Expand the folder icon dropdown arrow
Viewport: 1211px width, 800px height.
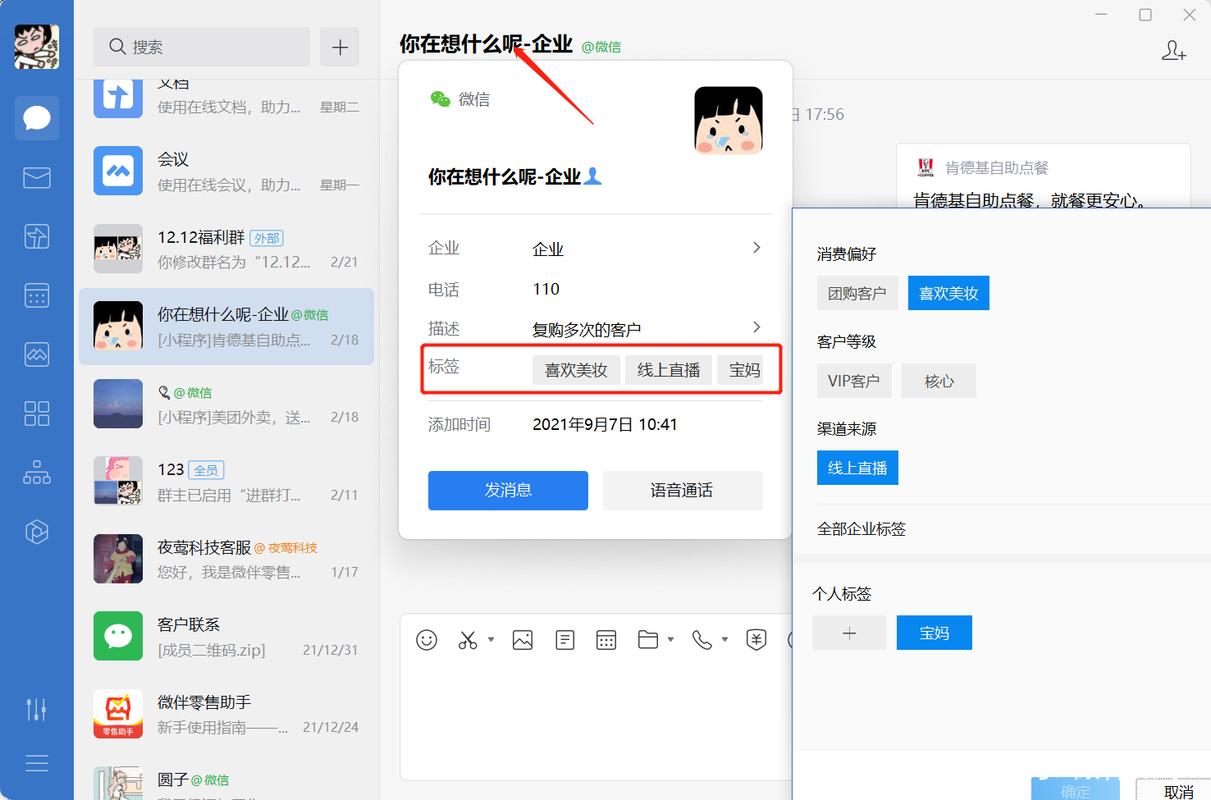click(x=670, y=640)
